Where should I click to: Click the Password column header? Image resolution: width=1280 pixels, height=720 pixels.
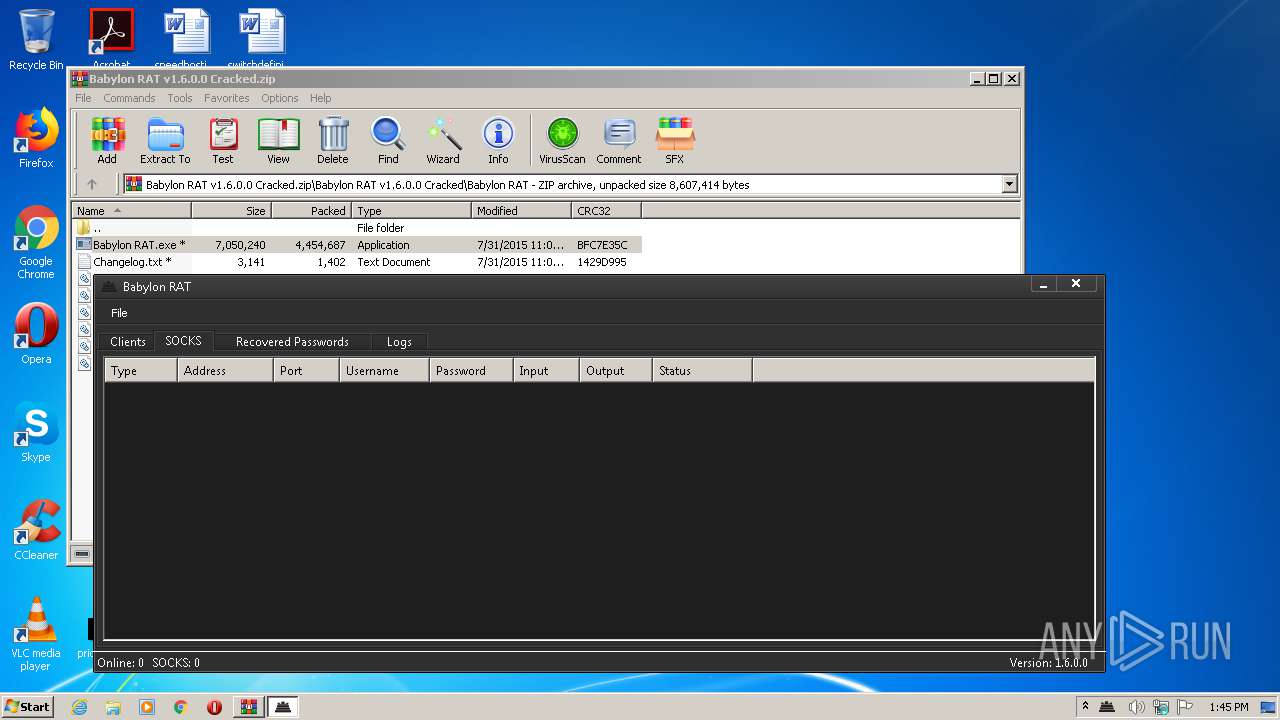(x=471, y=370)
